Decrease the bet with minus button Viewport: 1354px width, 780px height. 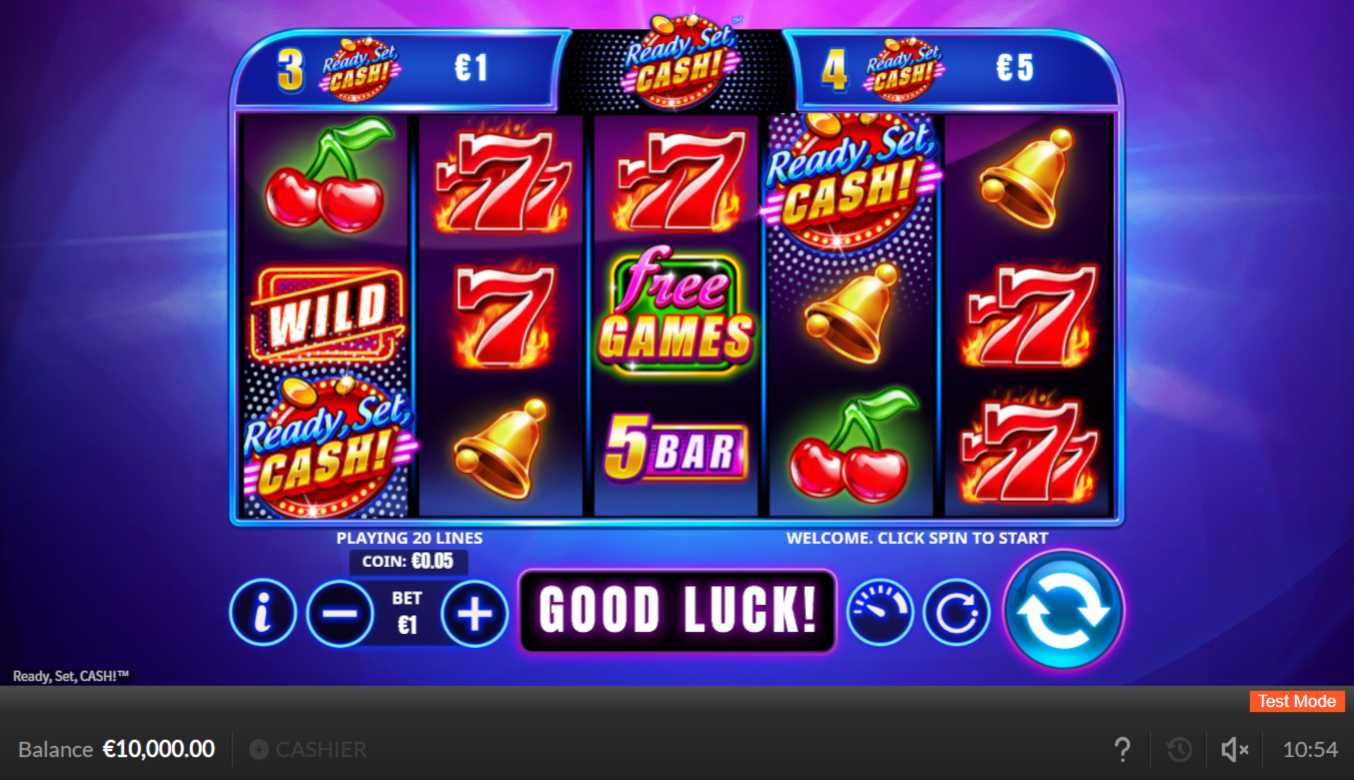340,613
